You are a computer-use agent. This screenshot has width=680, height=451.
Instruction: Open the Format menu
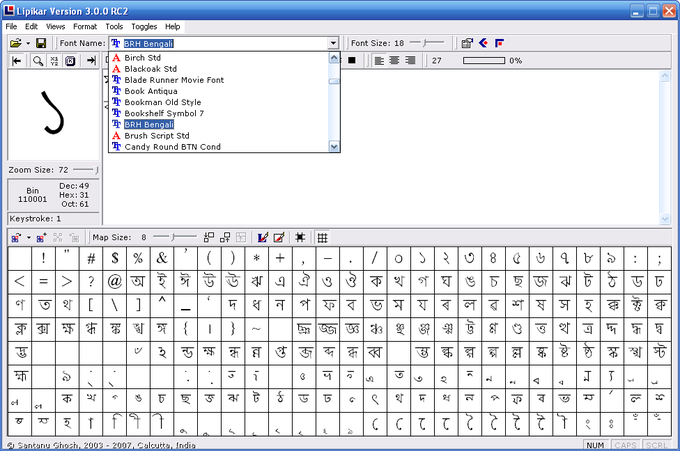tap(85, 26)
